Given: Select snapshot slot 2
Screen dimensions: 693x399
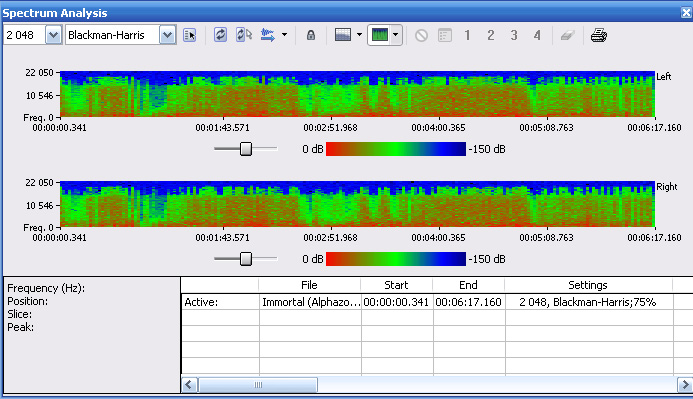Looking at the screenshot, I should (x=491, y=35).
